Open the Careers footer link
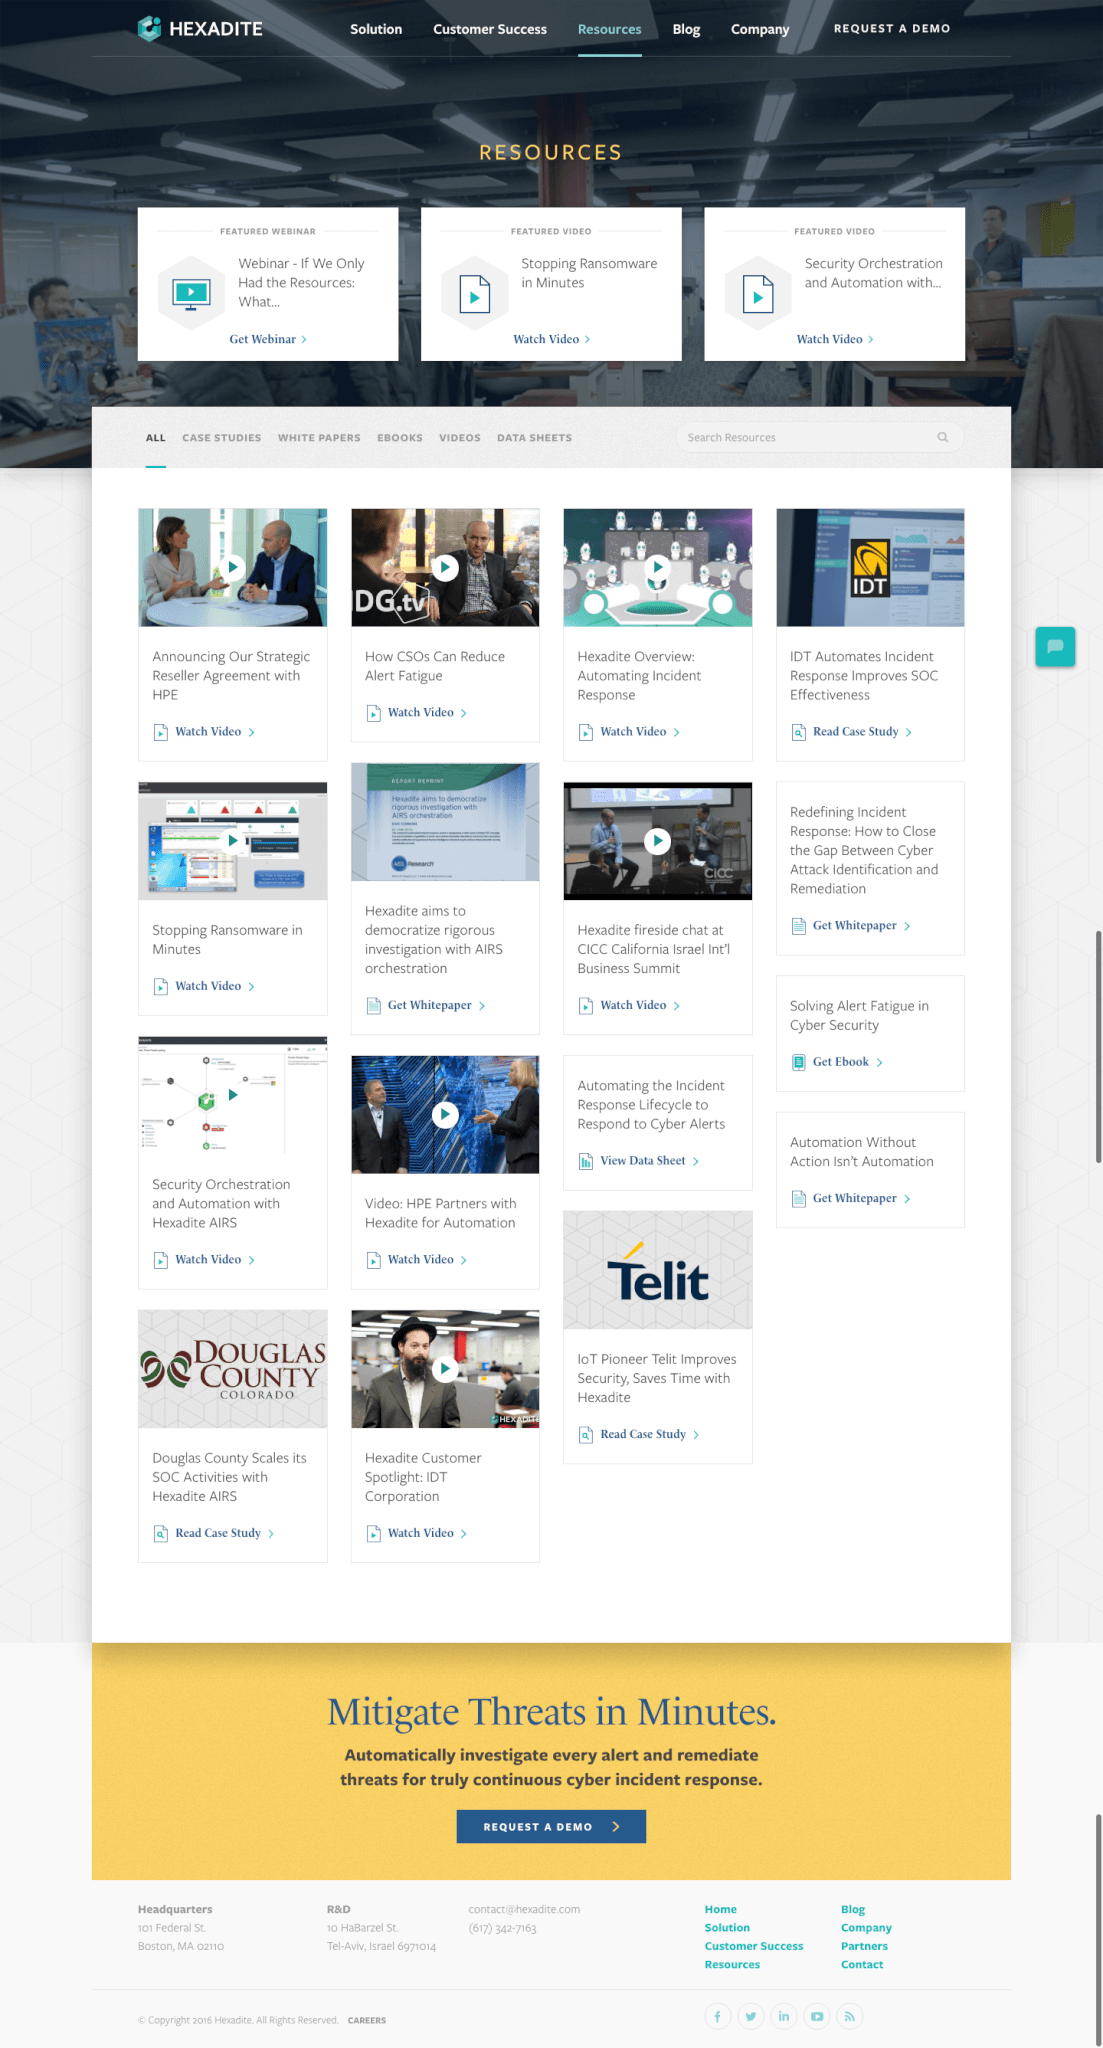 367,2020
